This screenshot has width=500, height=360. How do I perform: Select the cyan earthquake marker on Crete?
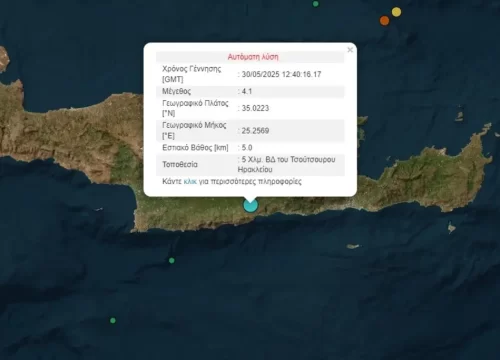point(251,205)
